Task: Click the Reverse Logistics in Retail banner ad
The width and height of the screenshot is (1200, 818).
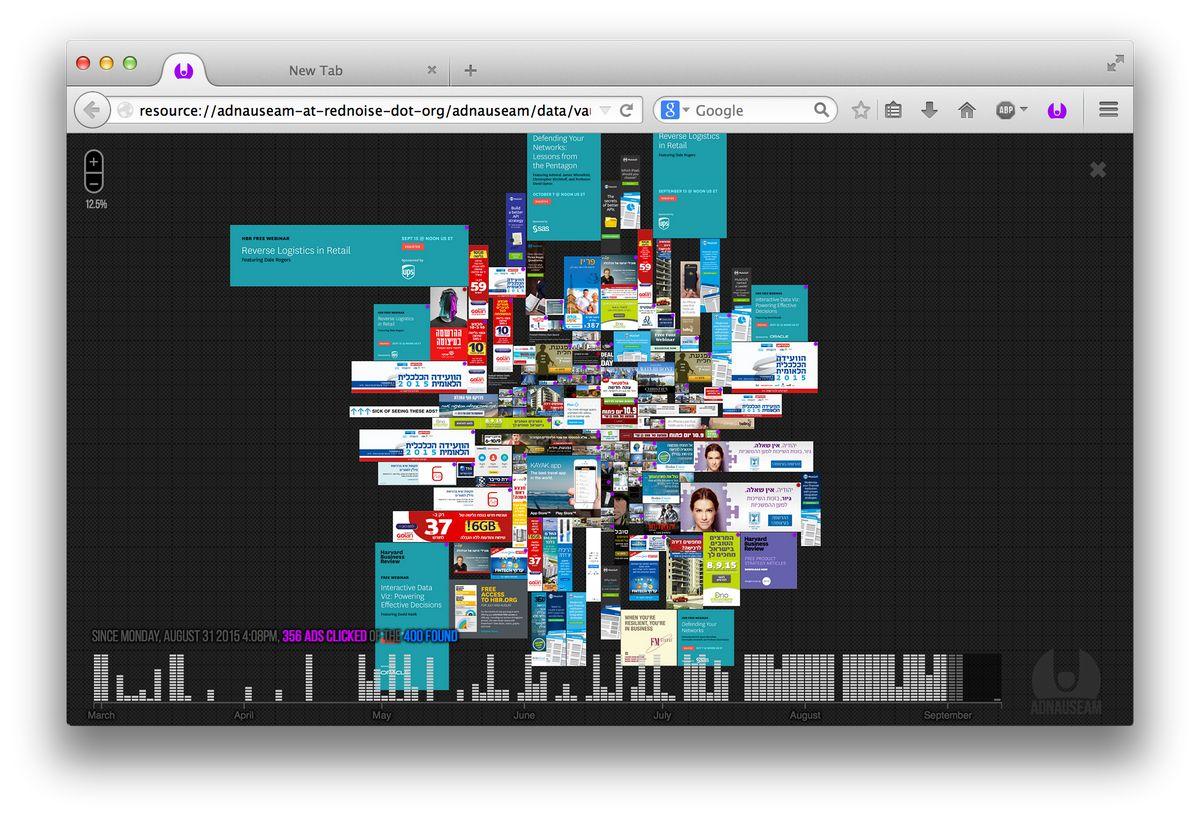Action: coord(349,255)
